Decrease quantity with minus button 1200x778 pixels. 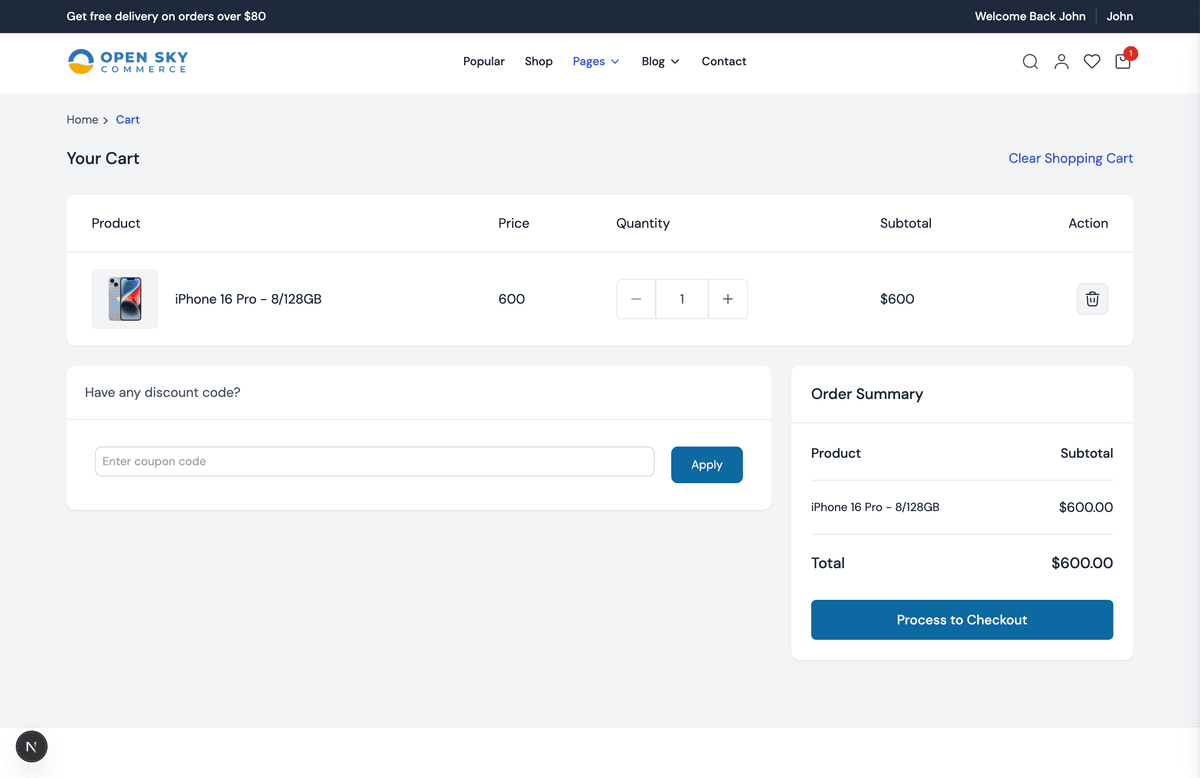coord(636,299)
